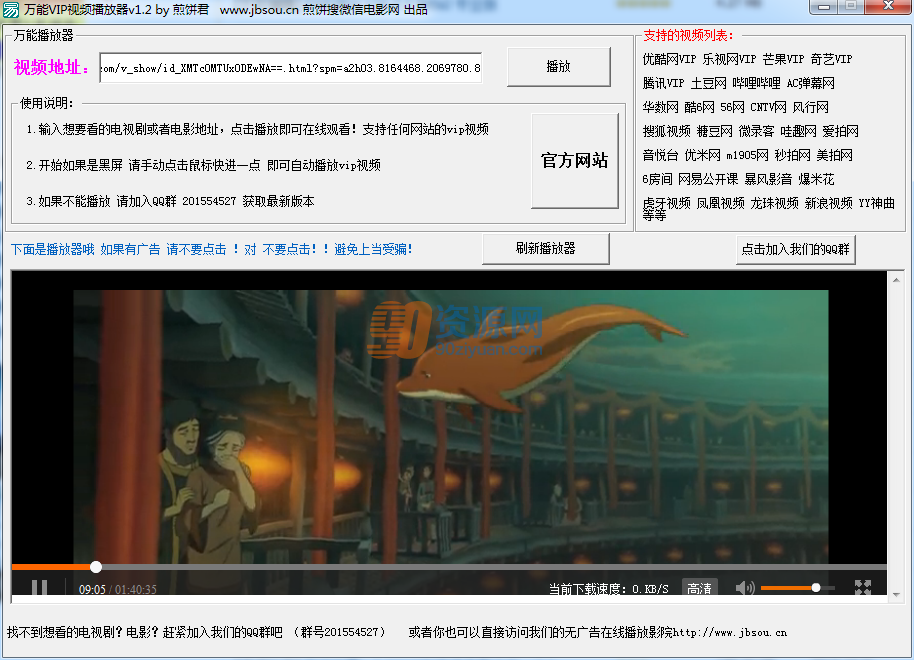
Task: Click 芒果VIP in the supported list
Action: point(783,59)
